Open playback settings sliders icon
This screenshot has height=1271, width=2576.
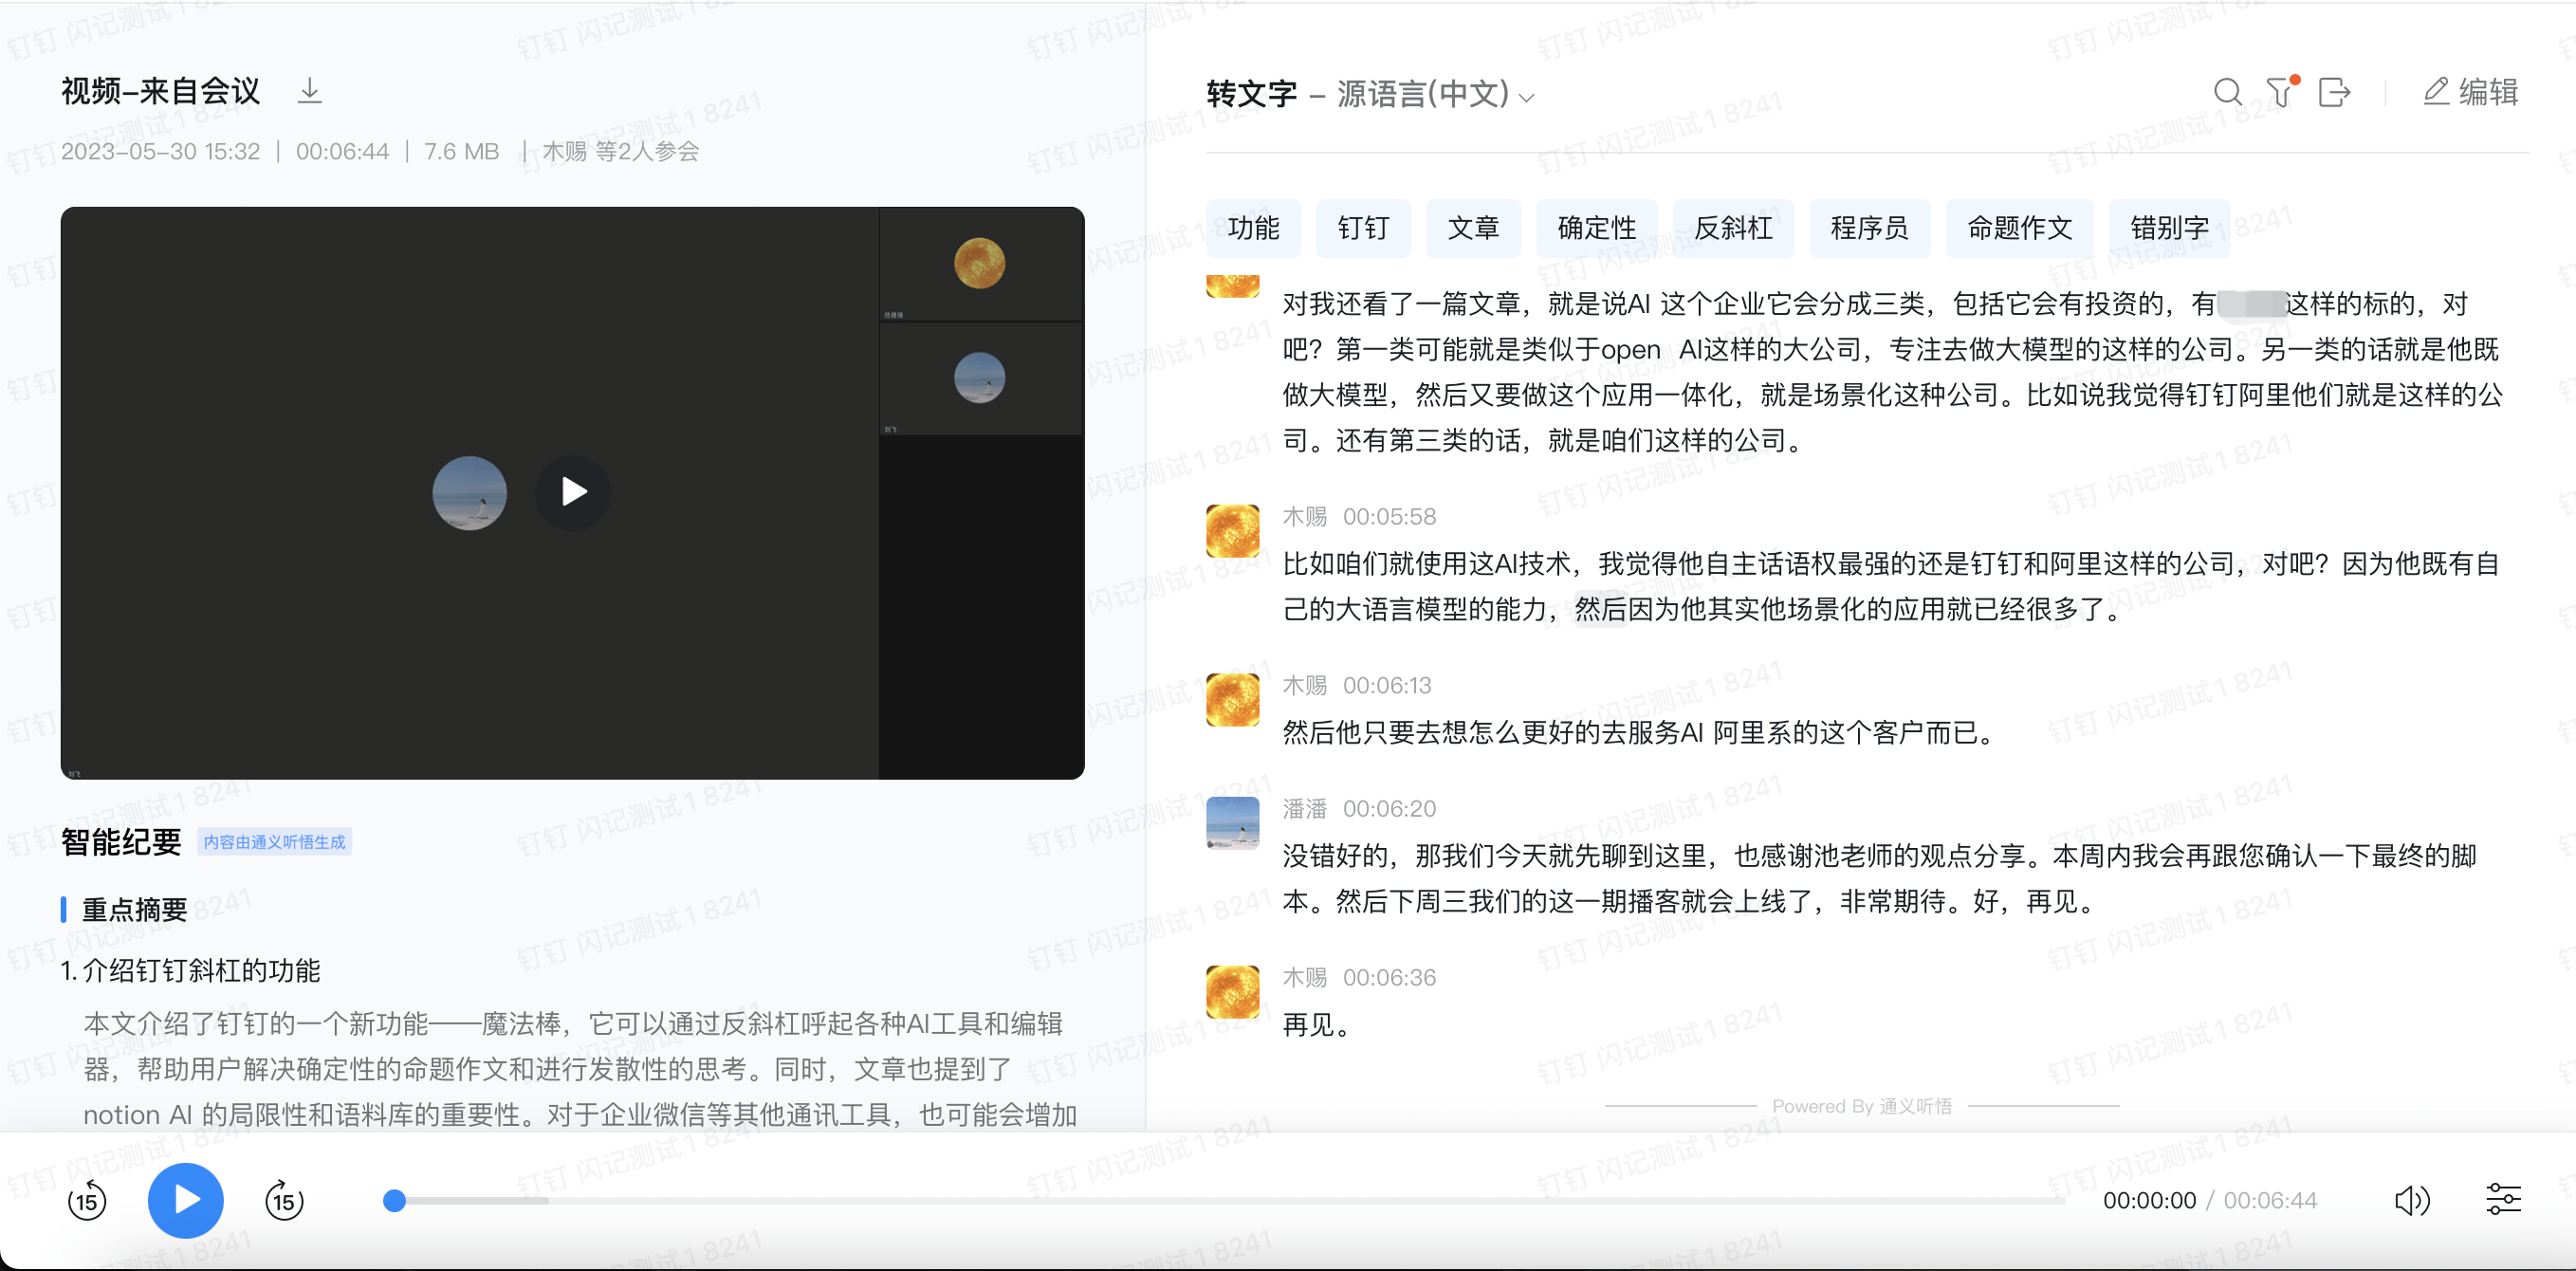pos(2503,1199)
